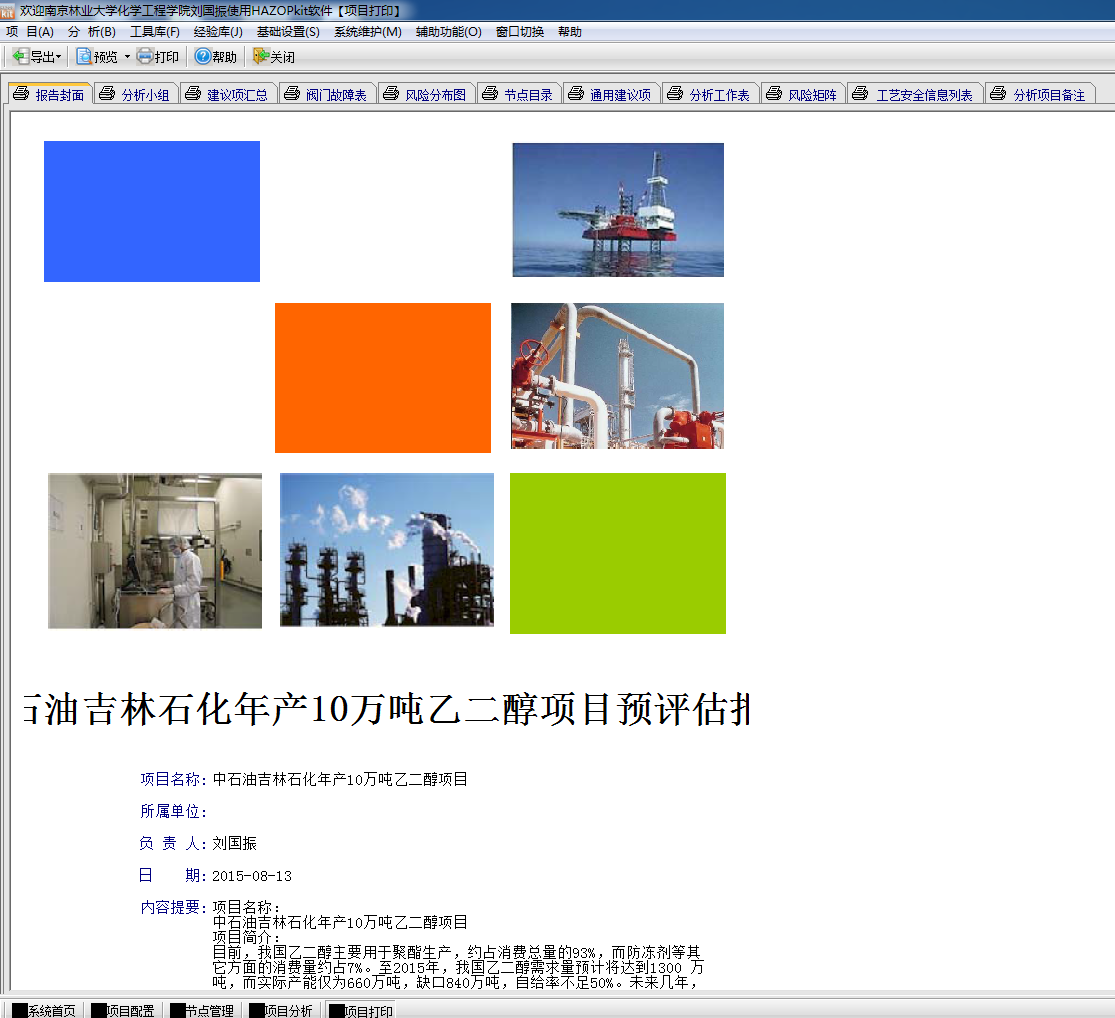Switch to the 项目打印 bottom window tab

click(x=361, y=1010)
